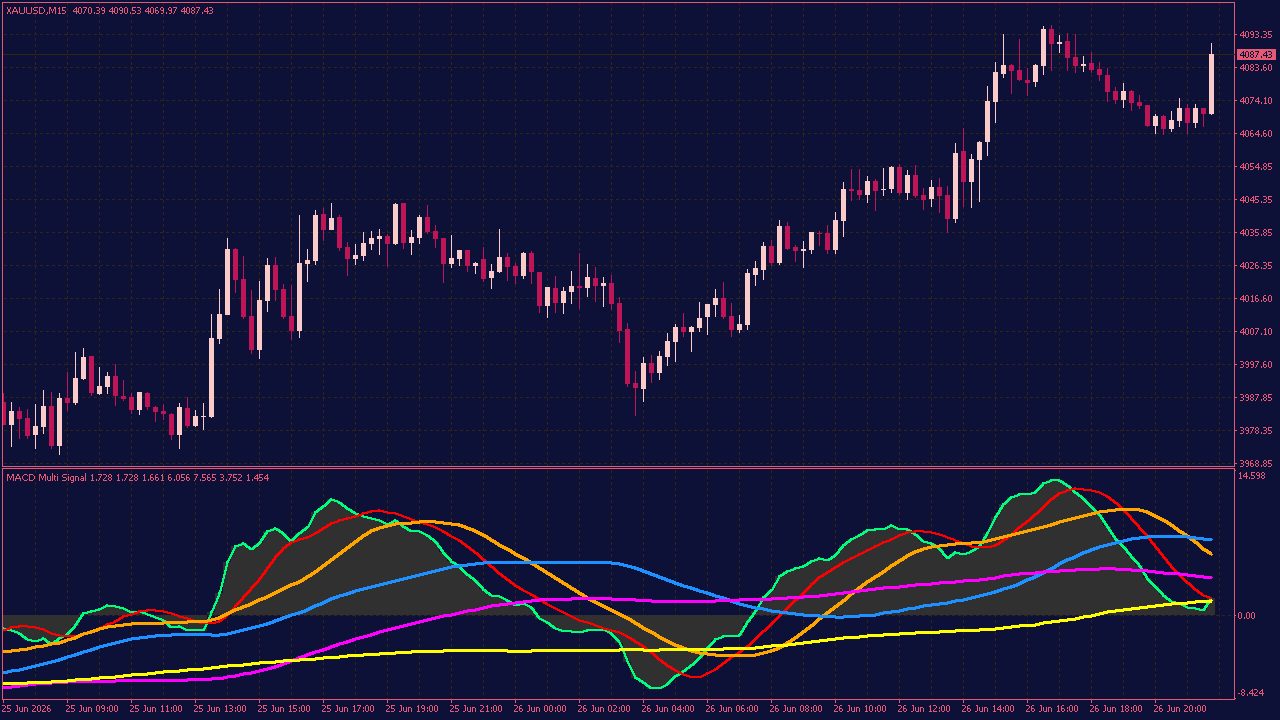
Task: Select the blue signal line in indicator
Action: 560,564
